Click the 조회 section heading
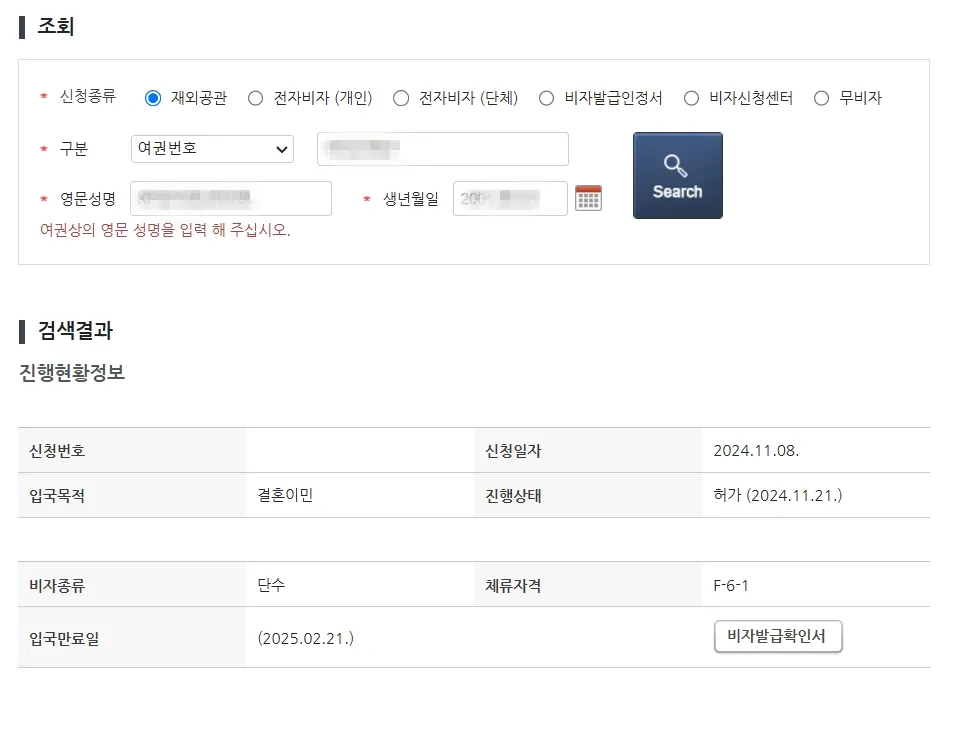This screenshot has width=960, height=734. point(56,26)
